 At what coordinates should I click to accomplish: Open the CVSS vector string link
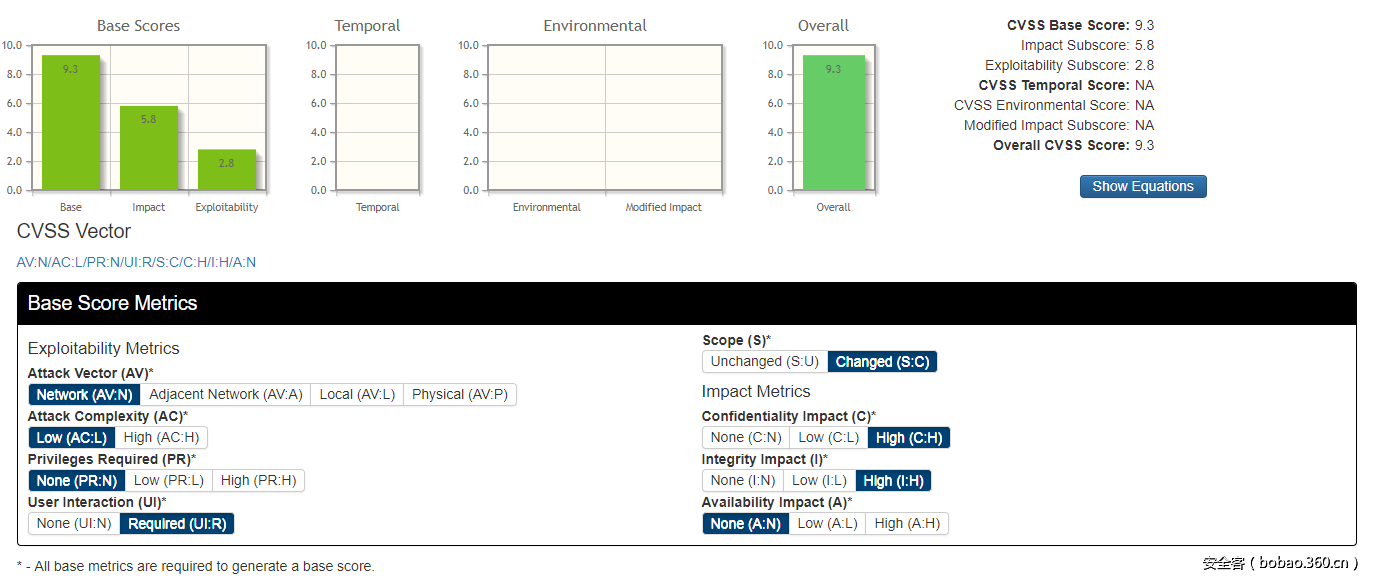(x=136, y=262)
